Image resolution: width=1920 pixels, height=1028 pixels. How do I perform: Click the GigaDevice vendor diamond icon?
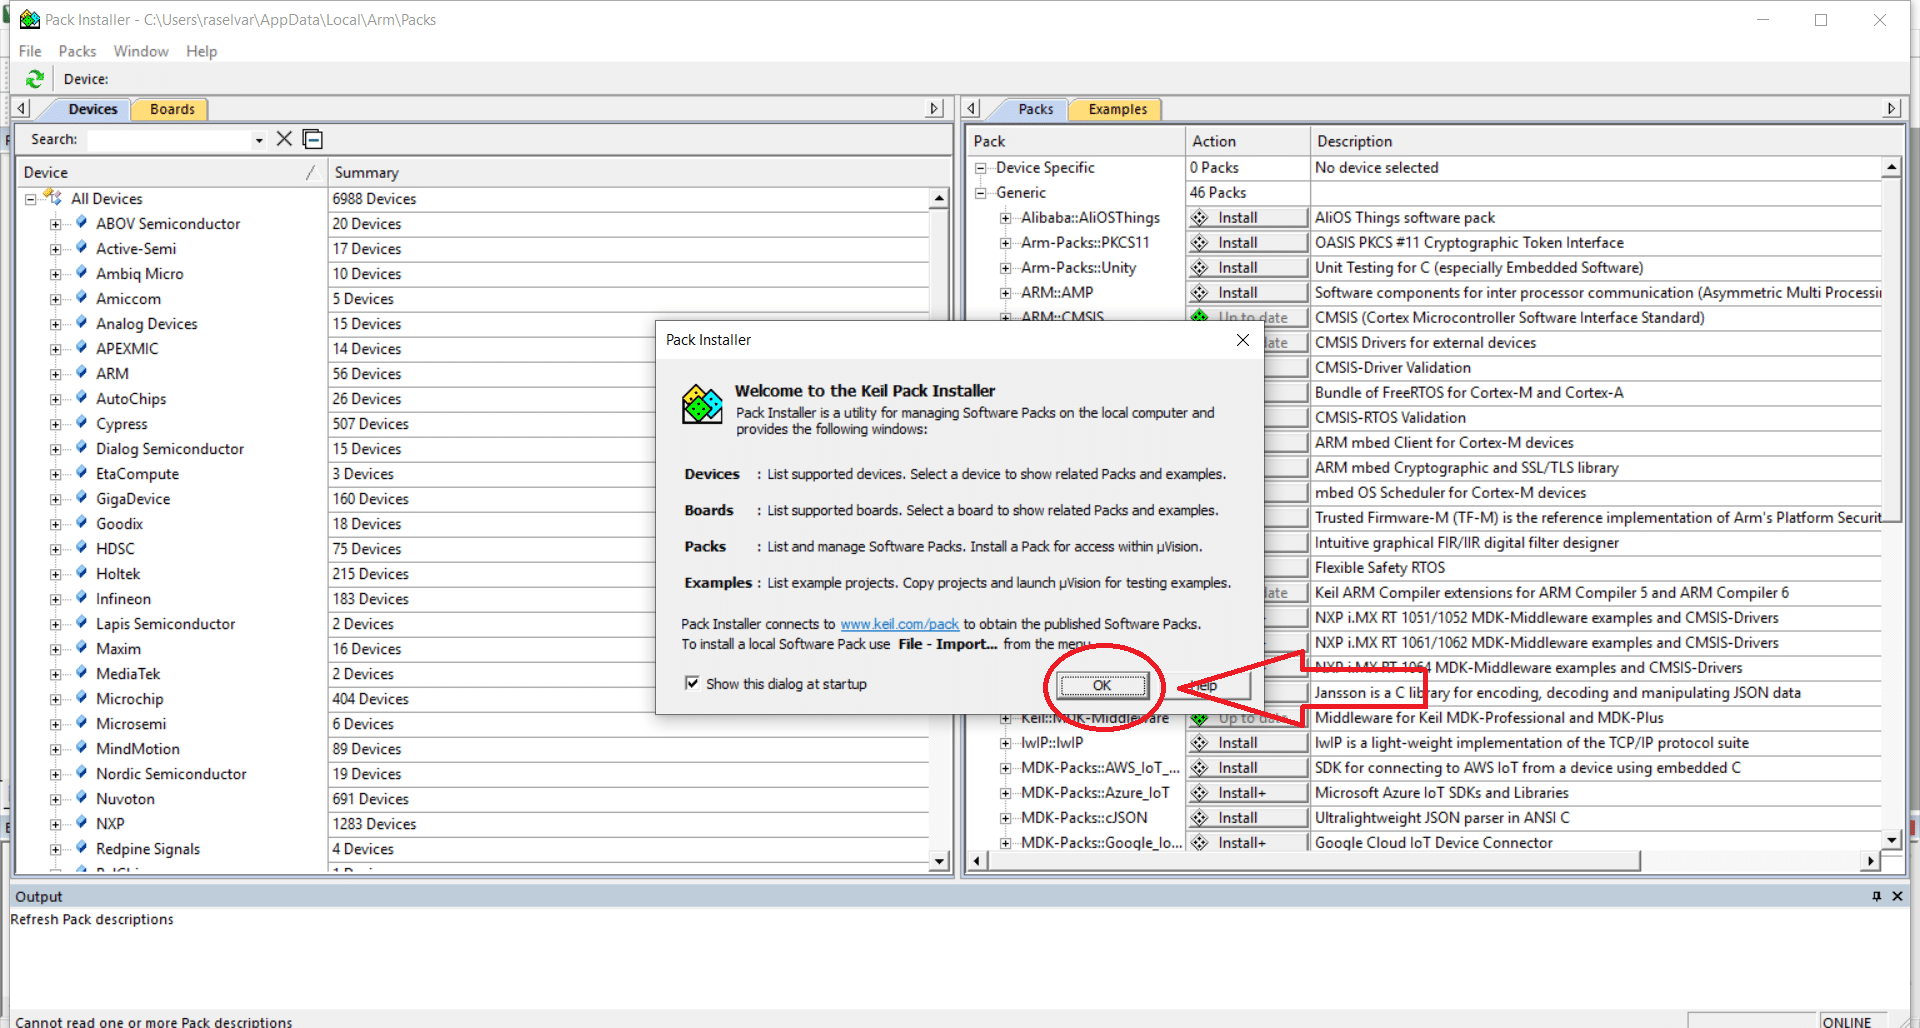point(82,498)
